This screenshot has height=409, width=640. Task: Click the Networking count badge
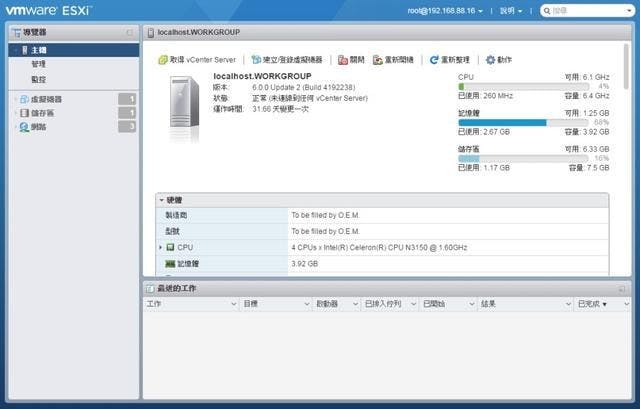(127, 127)
